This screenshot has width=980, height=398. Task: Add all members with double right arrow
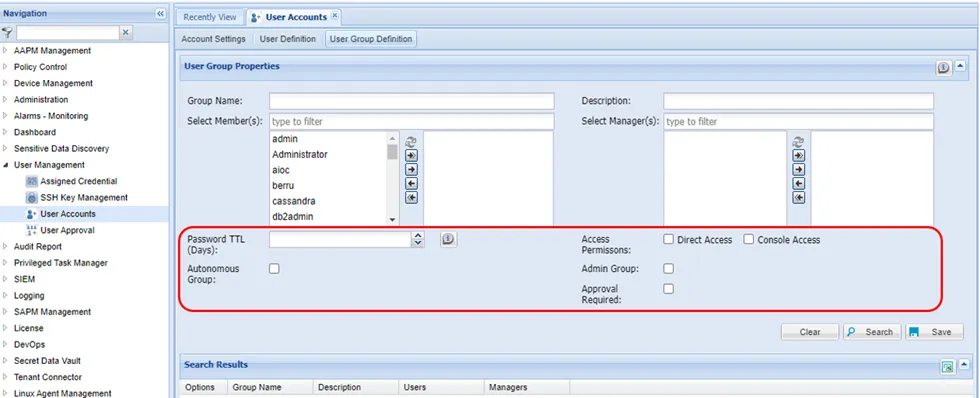pyautogui.click(x=411, y=155)
